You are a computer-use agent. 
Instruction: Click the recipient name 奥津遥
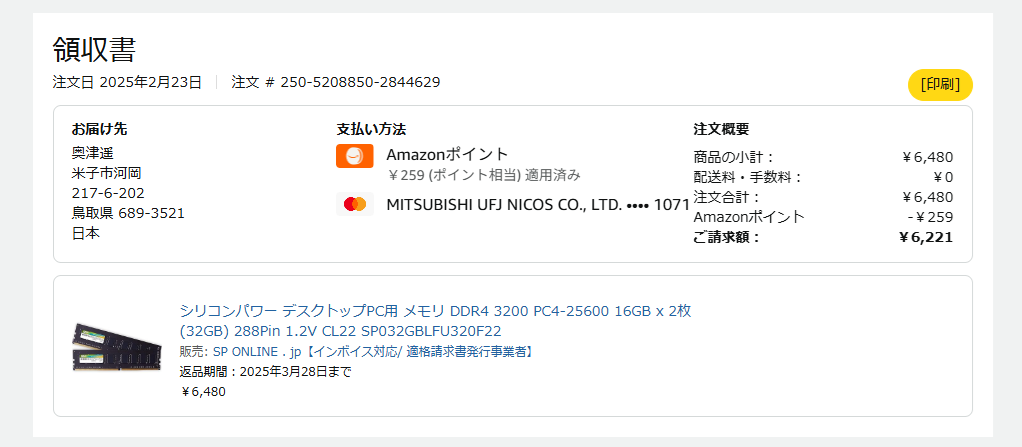click(92, 153)
